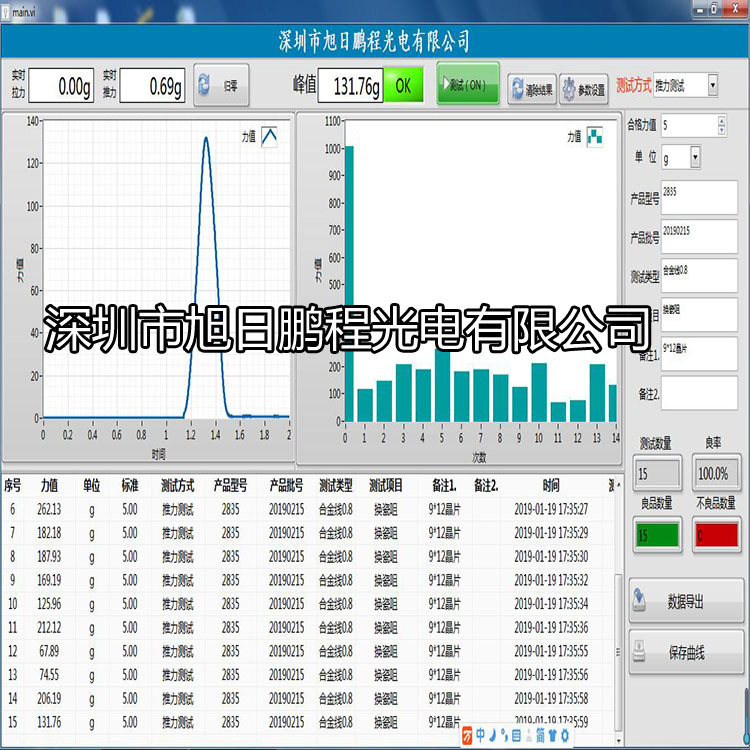Increase 合格力值 with the up stepper arrow

pyautogui.click(x=722, y=120)
